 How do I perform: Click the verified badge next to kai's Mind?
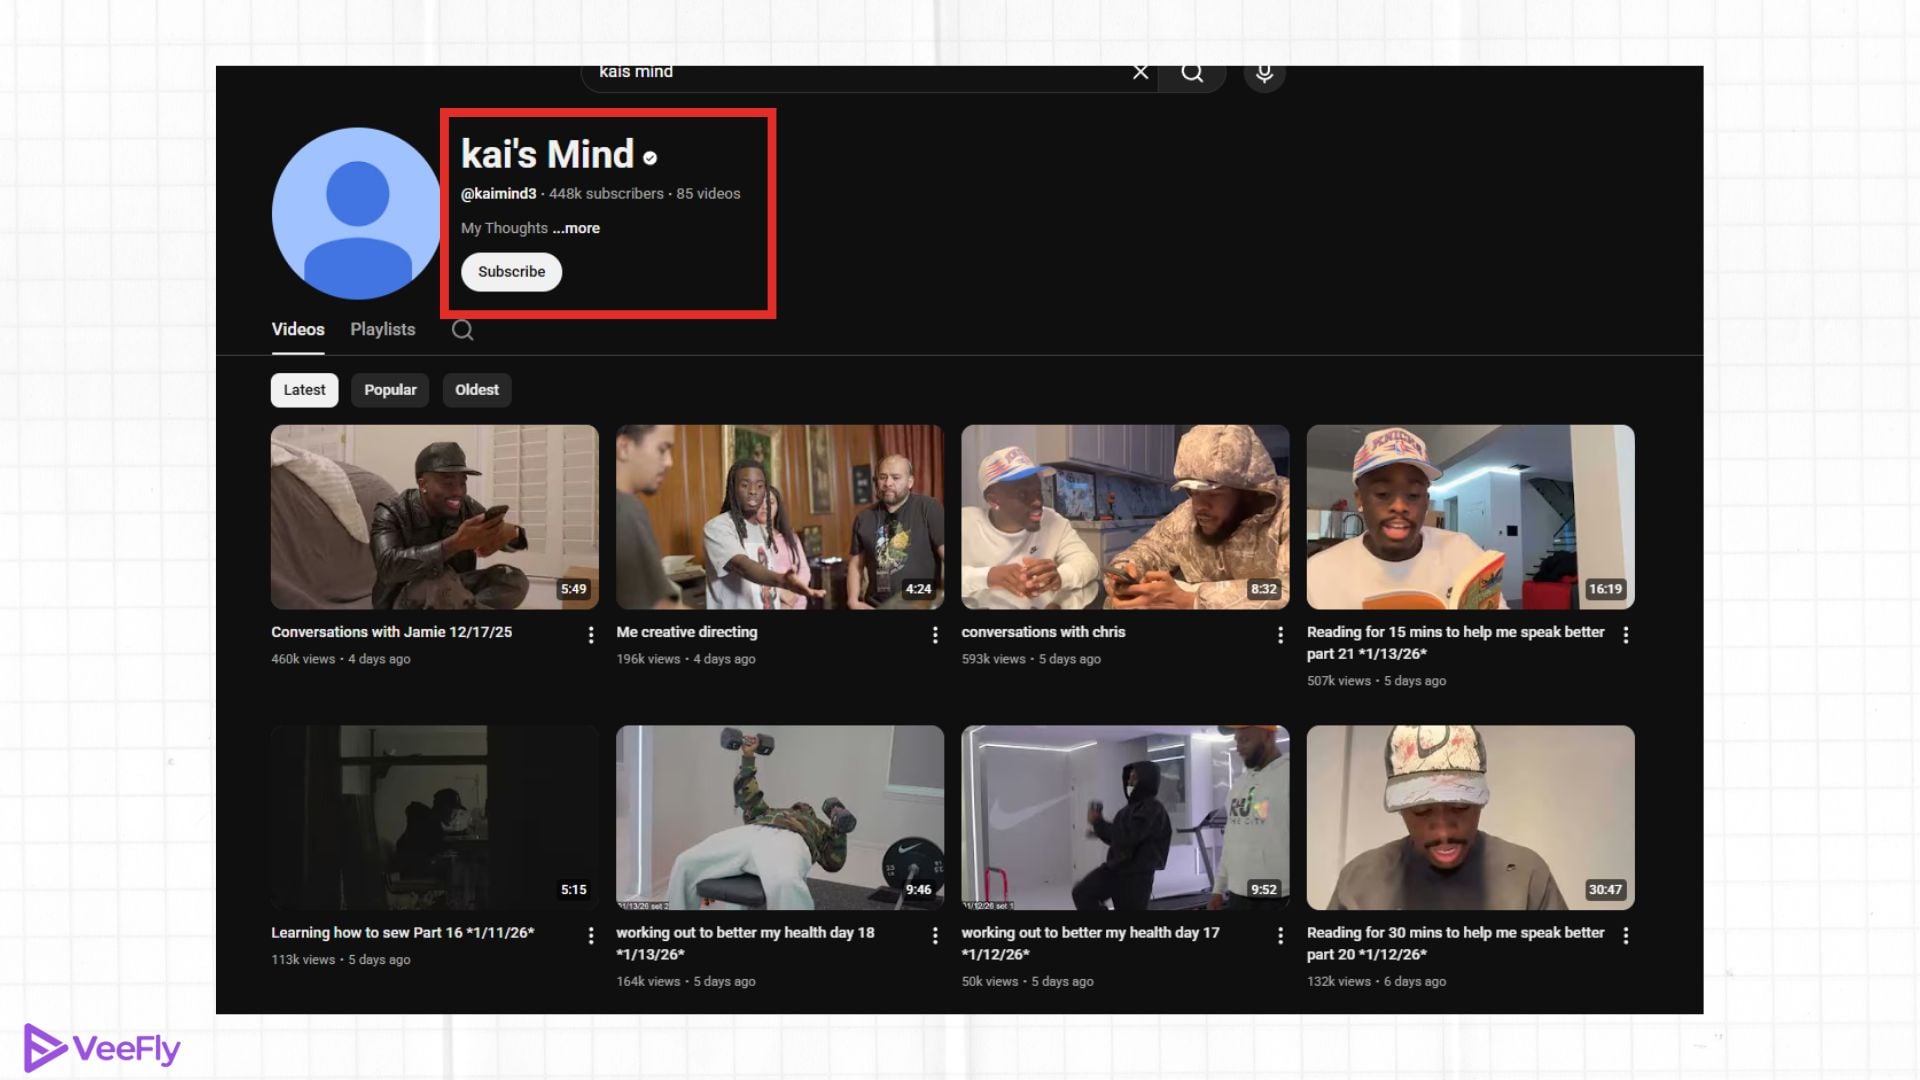click(x=648, y=156)
